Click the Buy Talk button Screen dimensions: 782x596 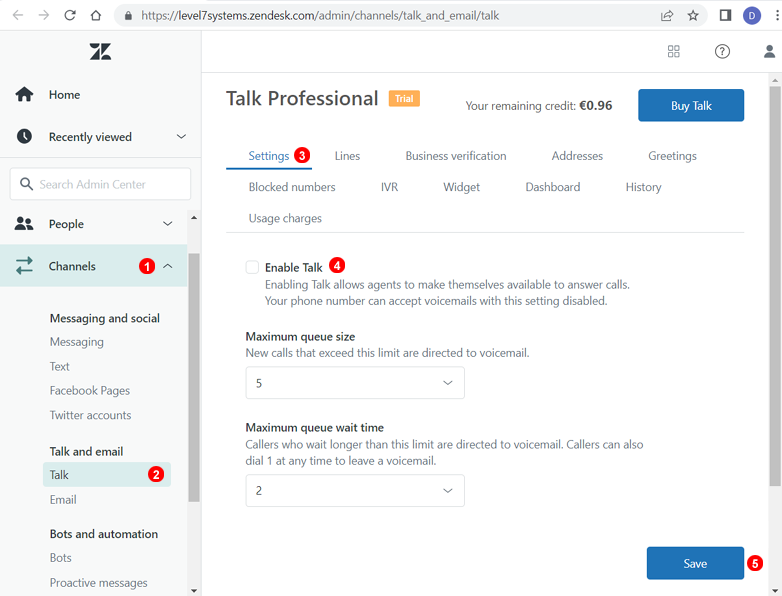pyautogui.click(x=691, y=105)
